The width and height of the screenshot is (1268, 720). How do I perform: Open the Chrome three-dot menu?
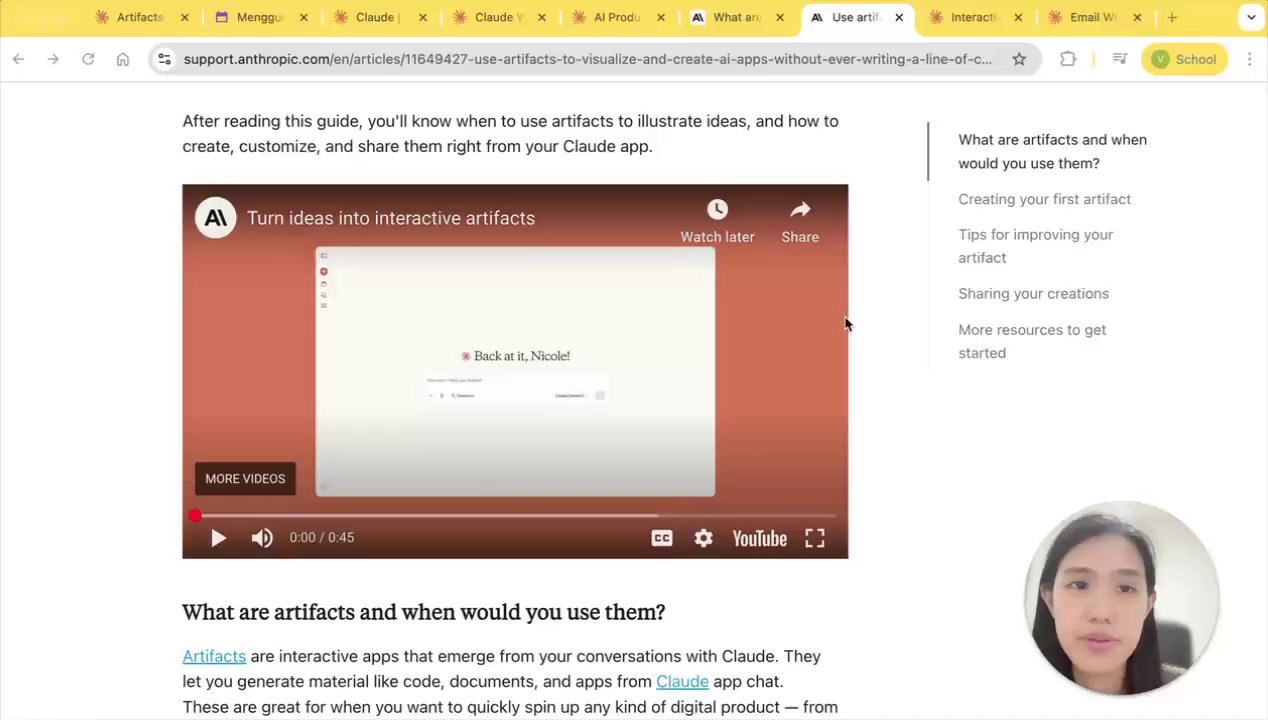1249,59
